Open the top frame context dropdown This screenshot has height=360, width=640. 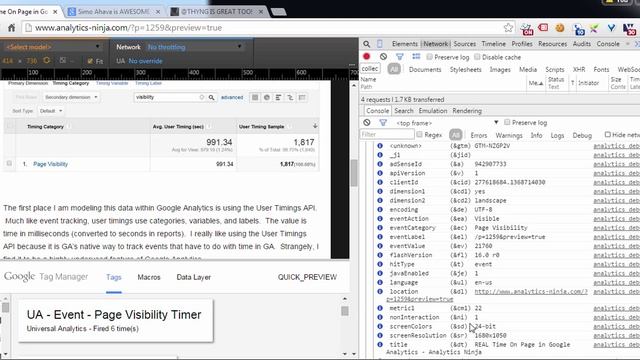[447, 122]
